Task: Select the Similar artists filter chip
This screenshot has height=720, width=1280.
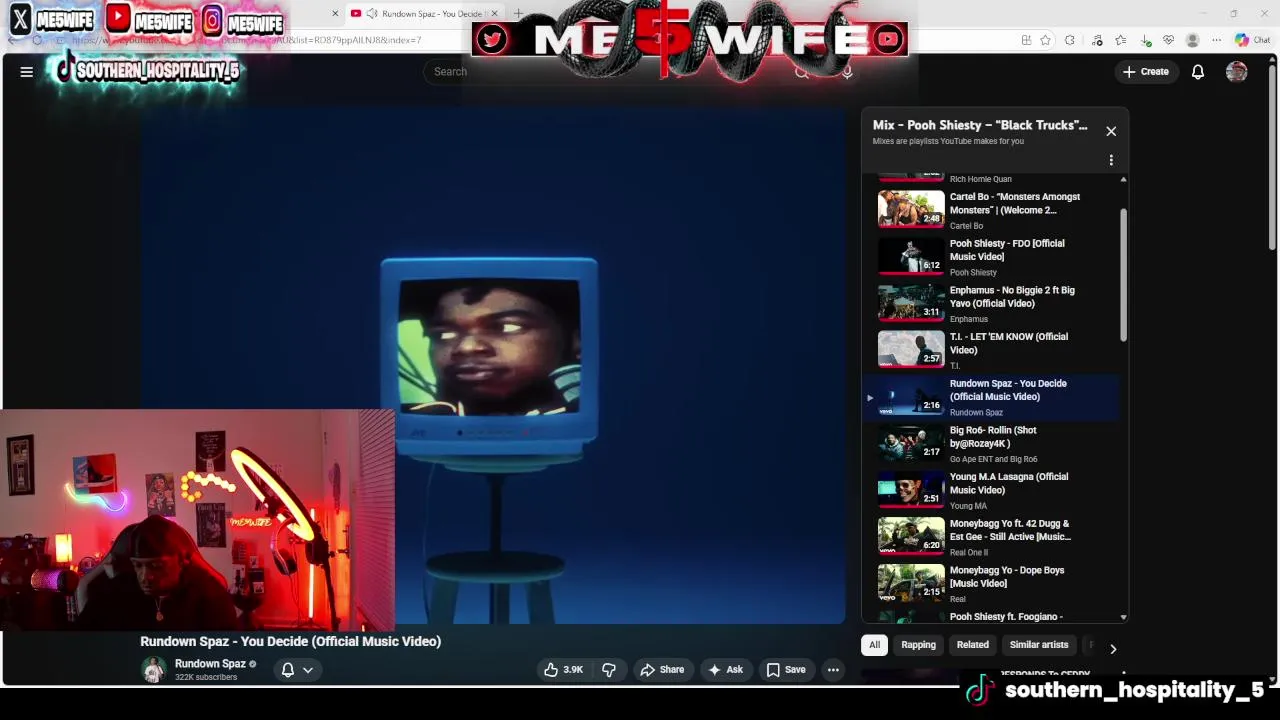Action: (1039, 645)
